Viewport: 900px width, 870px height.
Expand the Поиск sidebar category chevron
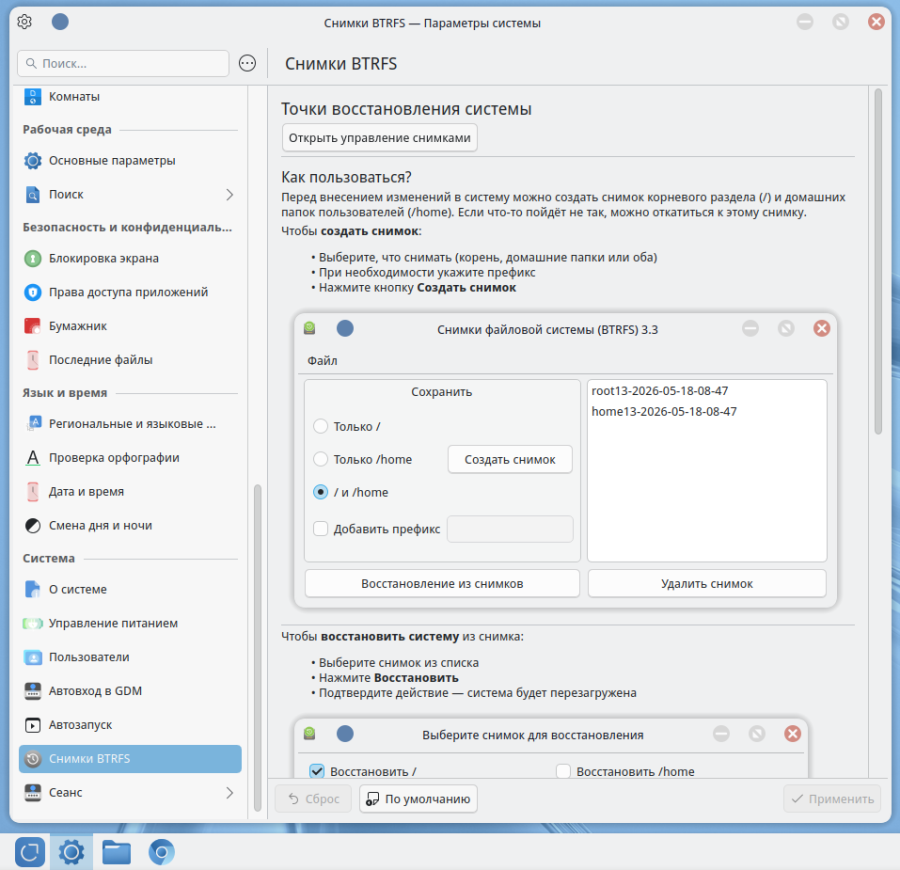tap(230, 195)
